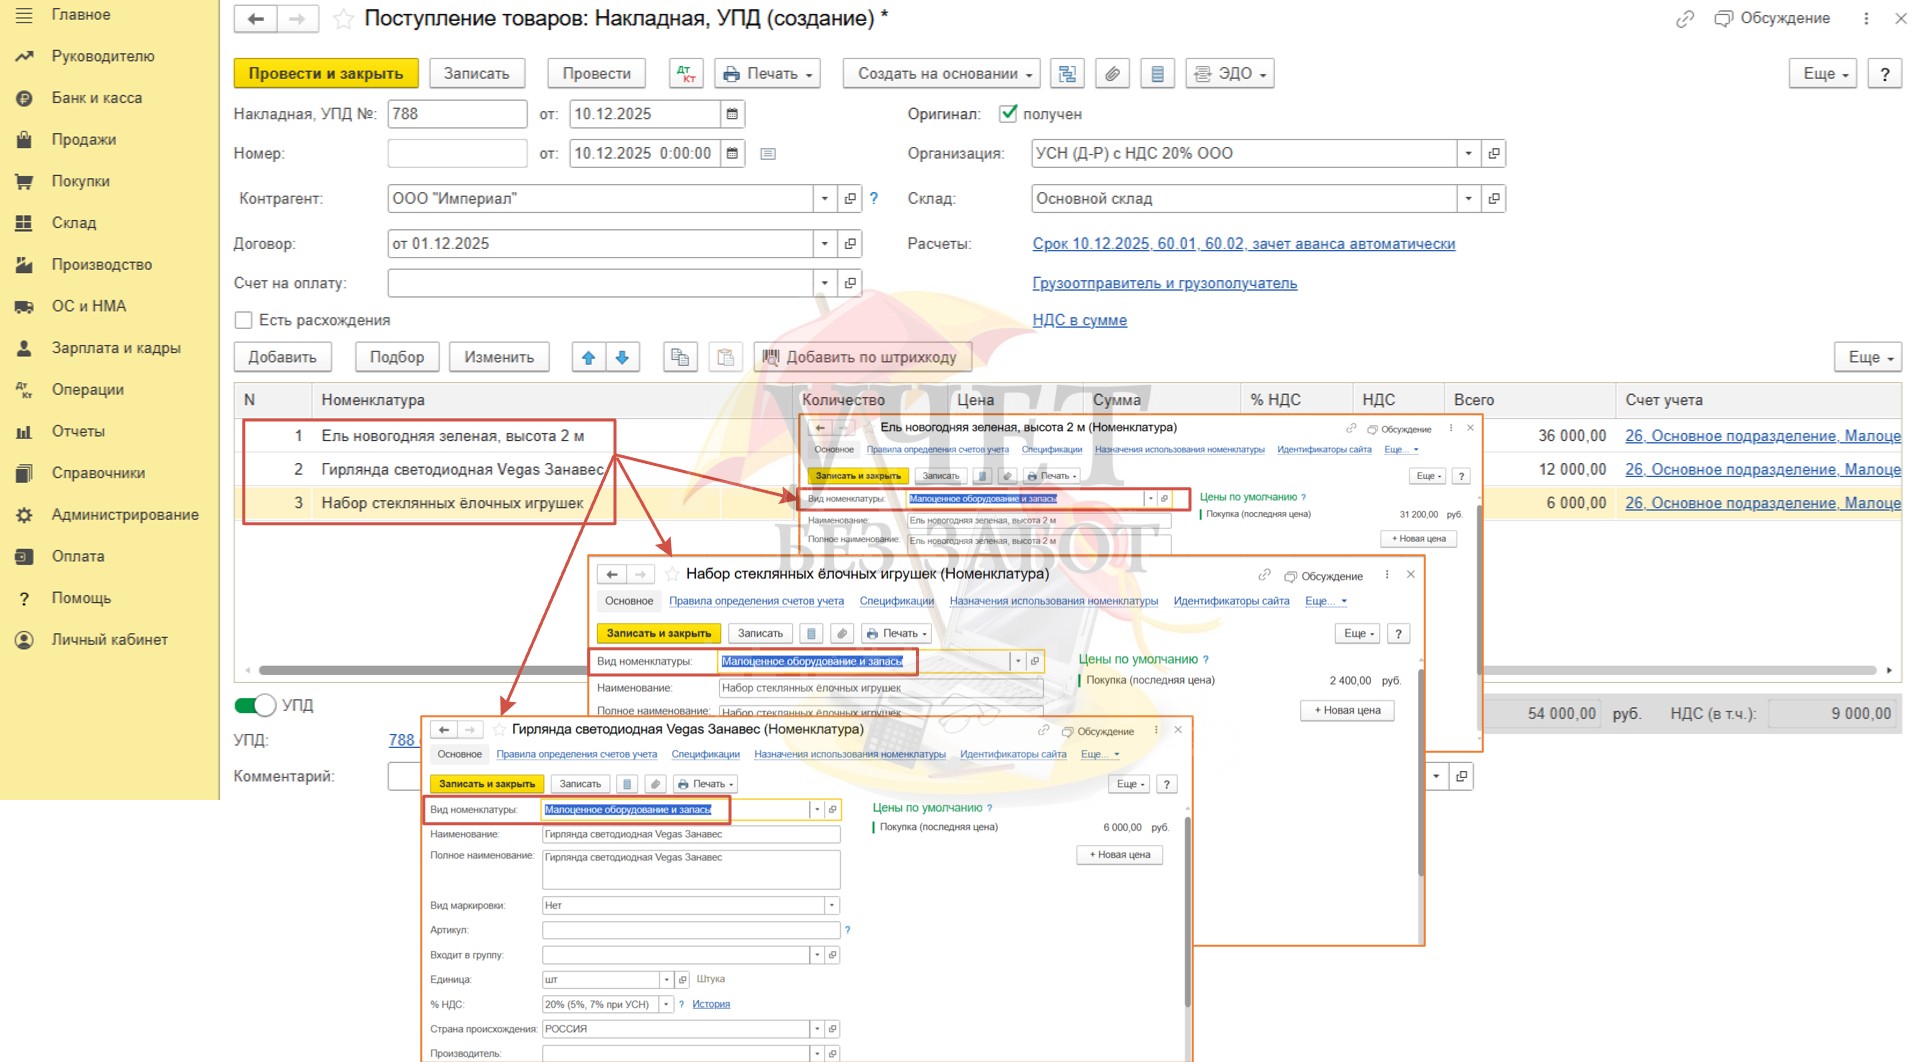Screen dimensions: 1920x1062
Task: Go to Справочники in sidebar
Action: [98, 473]
